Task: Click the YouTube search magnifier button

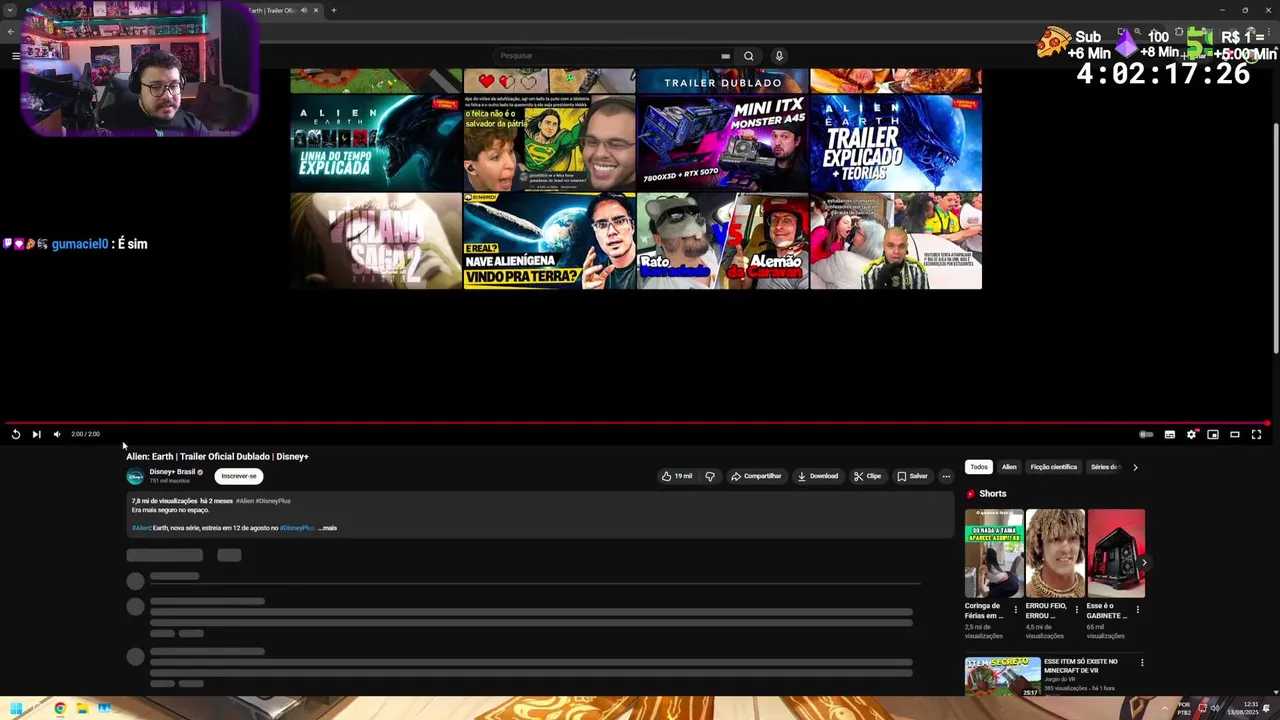Action: pyautogui.click(x=748, y=56)
